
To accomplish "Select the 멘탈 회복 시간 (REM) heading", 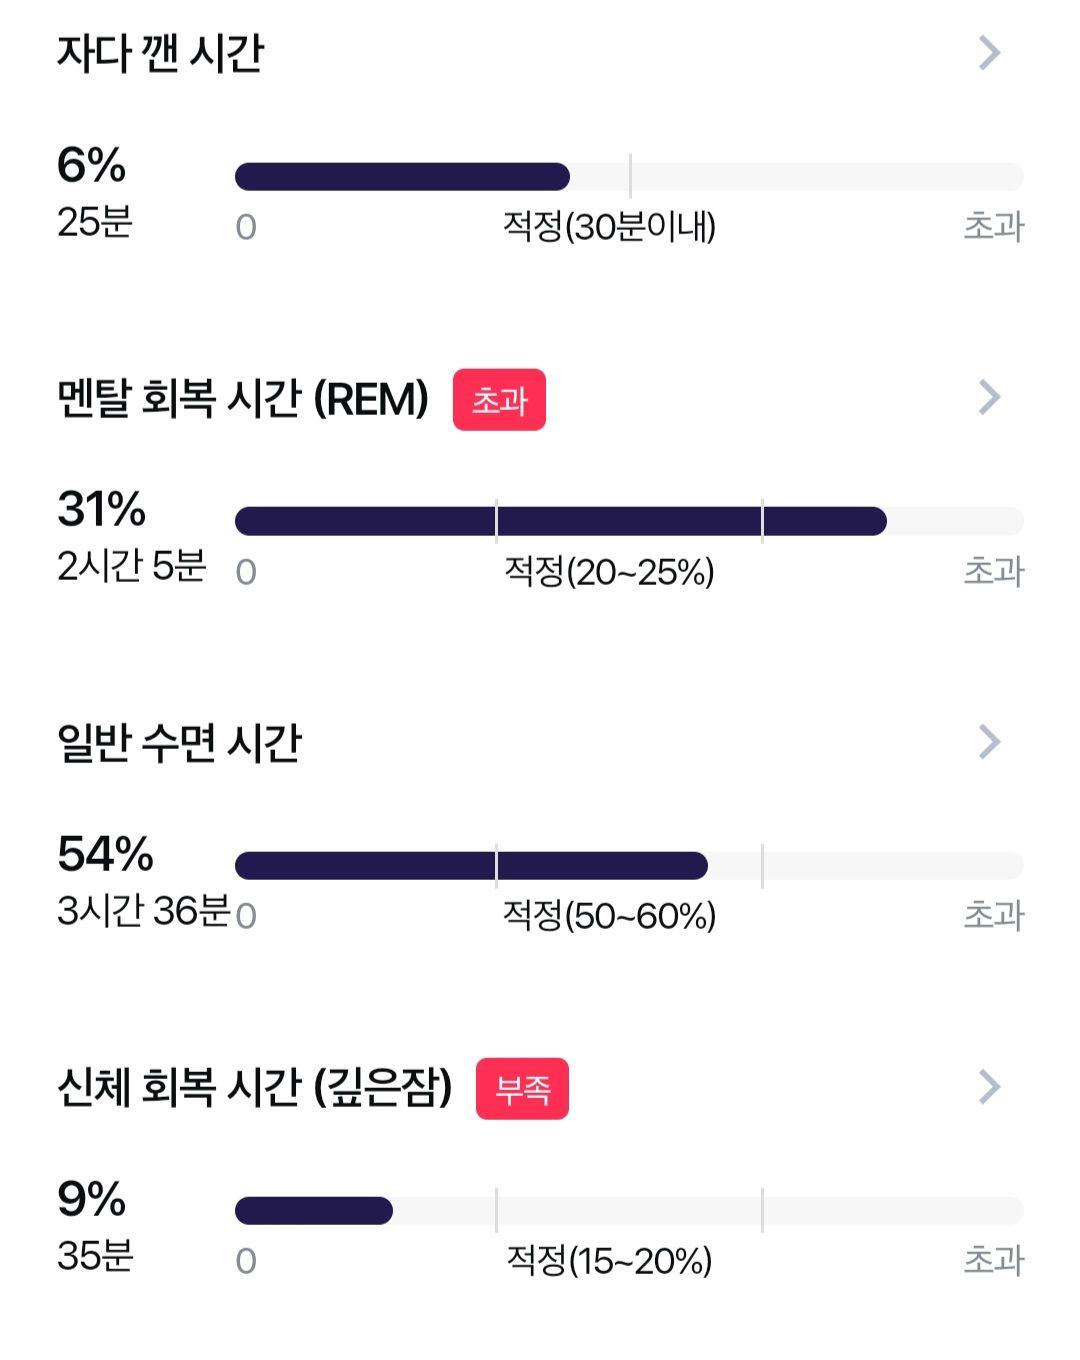I will tap(243, 398).
